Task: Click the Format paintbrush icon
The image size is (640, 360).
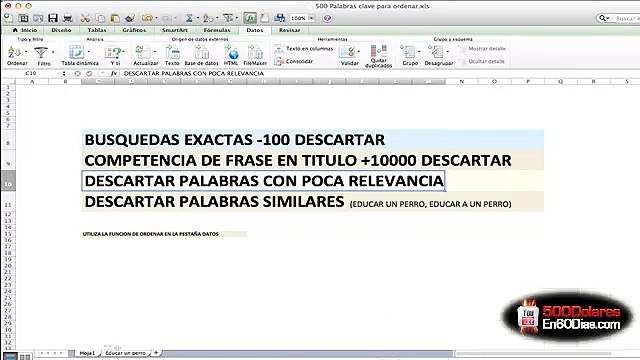Action: point(130,18)
